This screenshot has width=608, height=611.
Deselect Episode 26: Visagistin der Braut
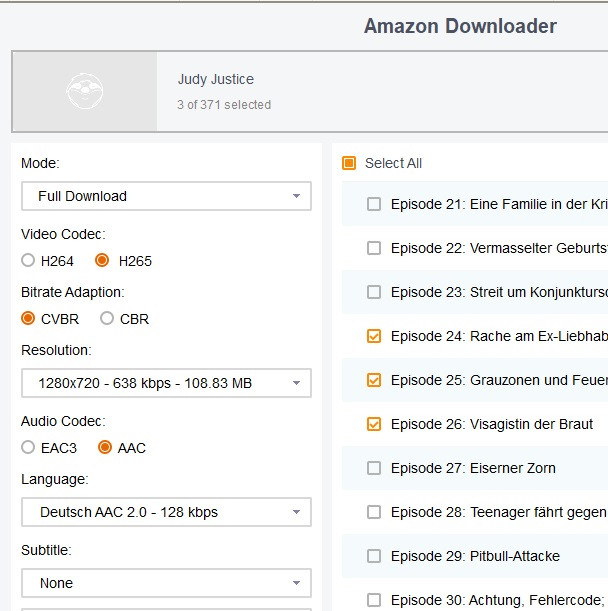tap(374, 424)
